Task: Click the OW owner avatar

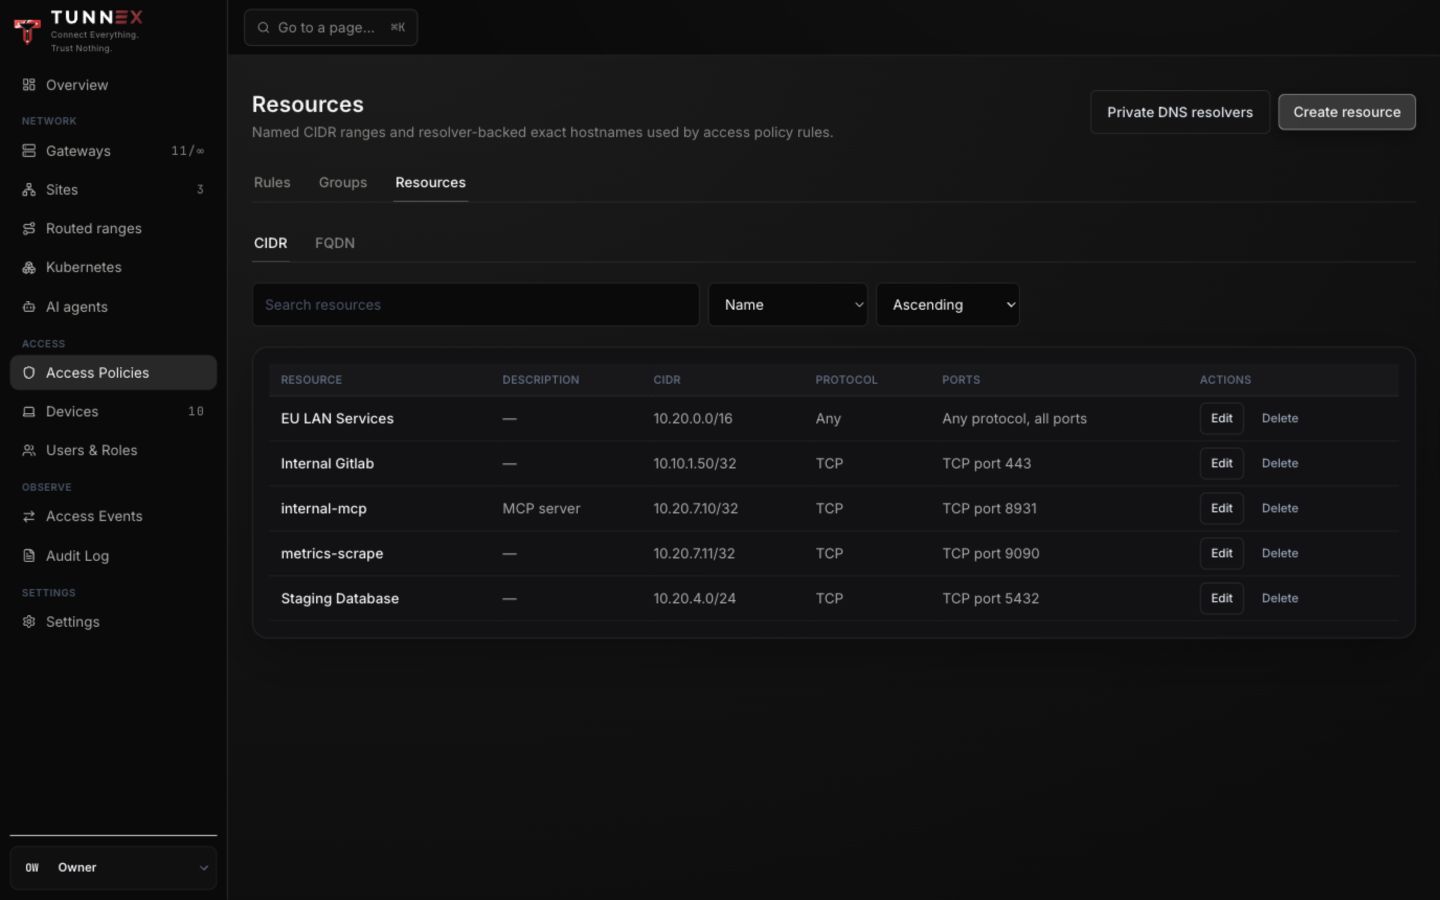Action: (32, 868)
